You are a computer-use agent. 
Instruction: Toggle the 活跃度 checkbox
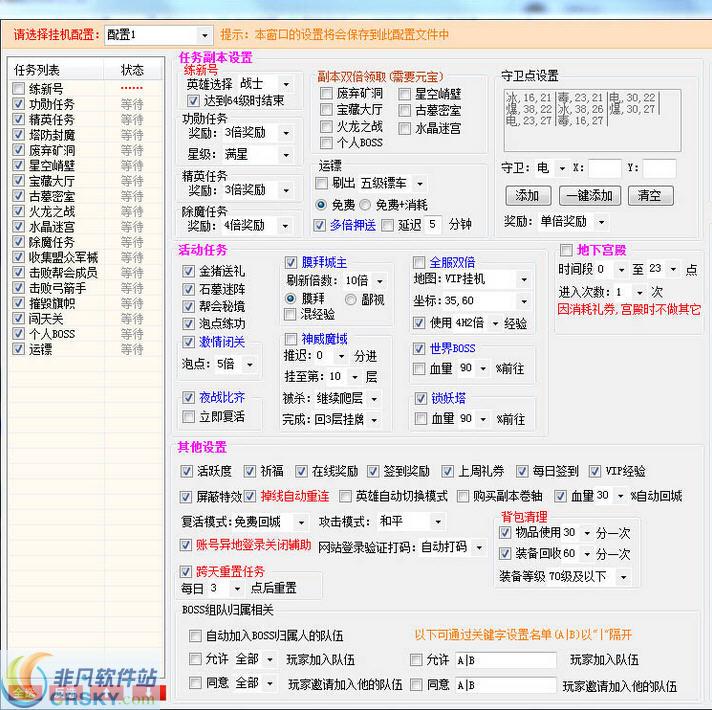(x=186, y=471)
